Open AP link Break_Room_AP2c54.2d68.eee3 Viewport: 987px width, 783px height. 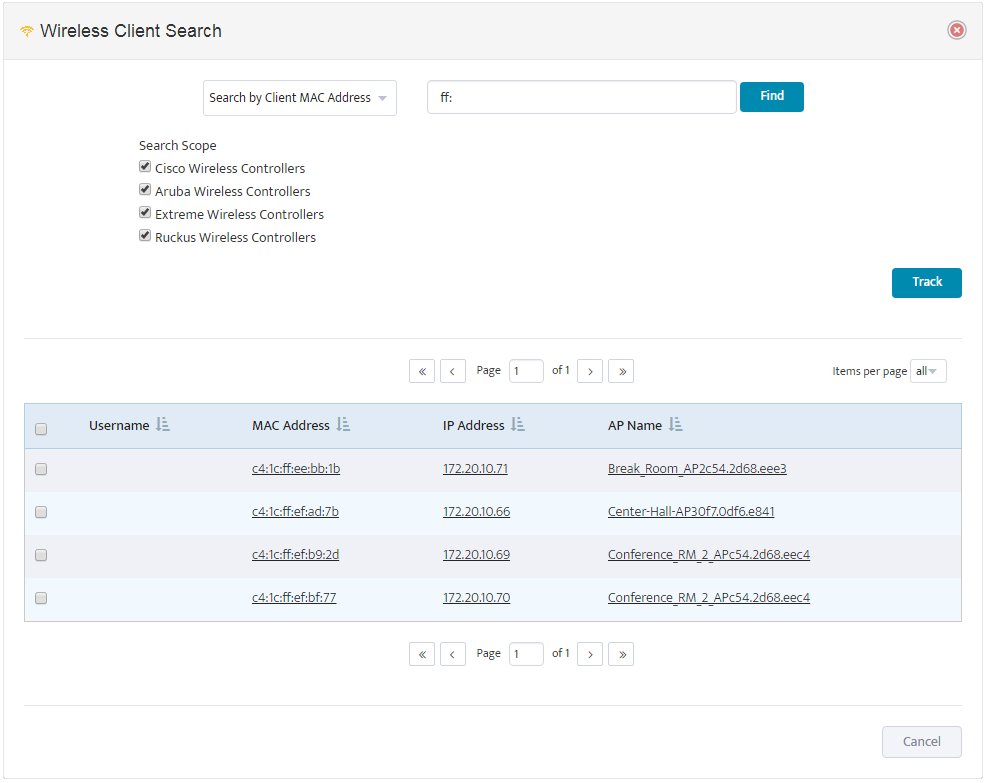tap(697, 469)
